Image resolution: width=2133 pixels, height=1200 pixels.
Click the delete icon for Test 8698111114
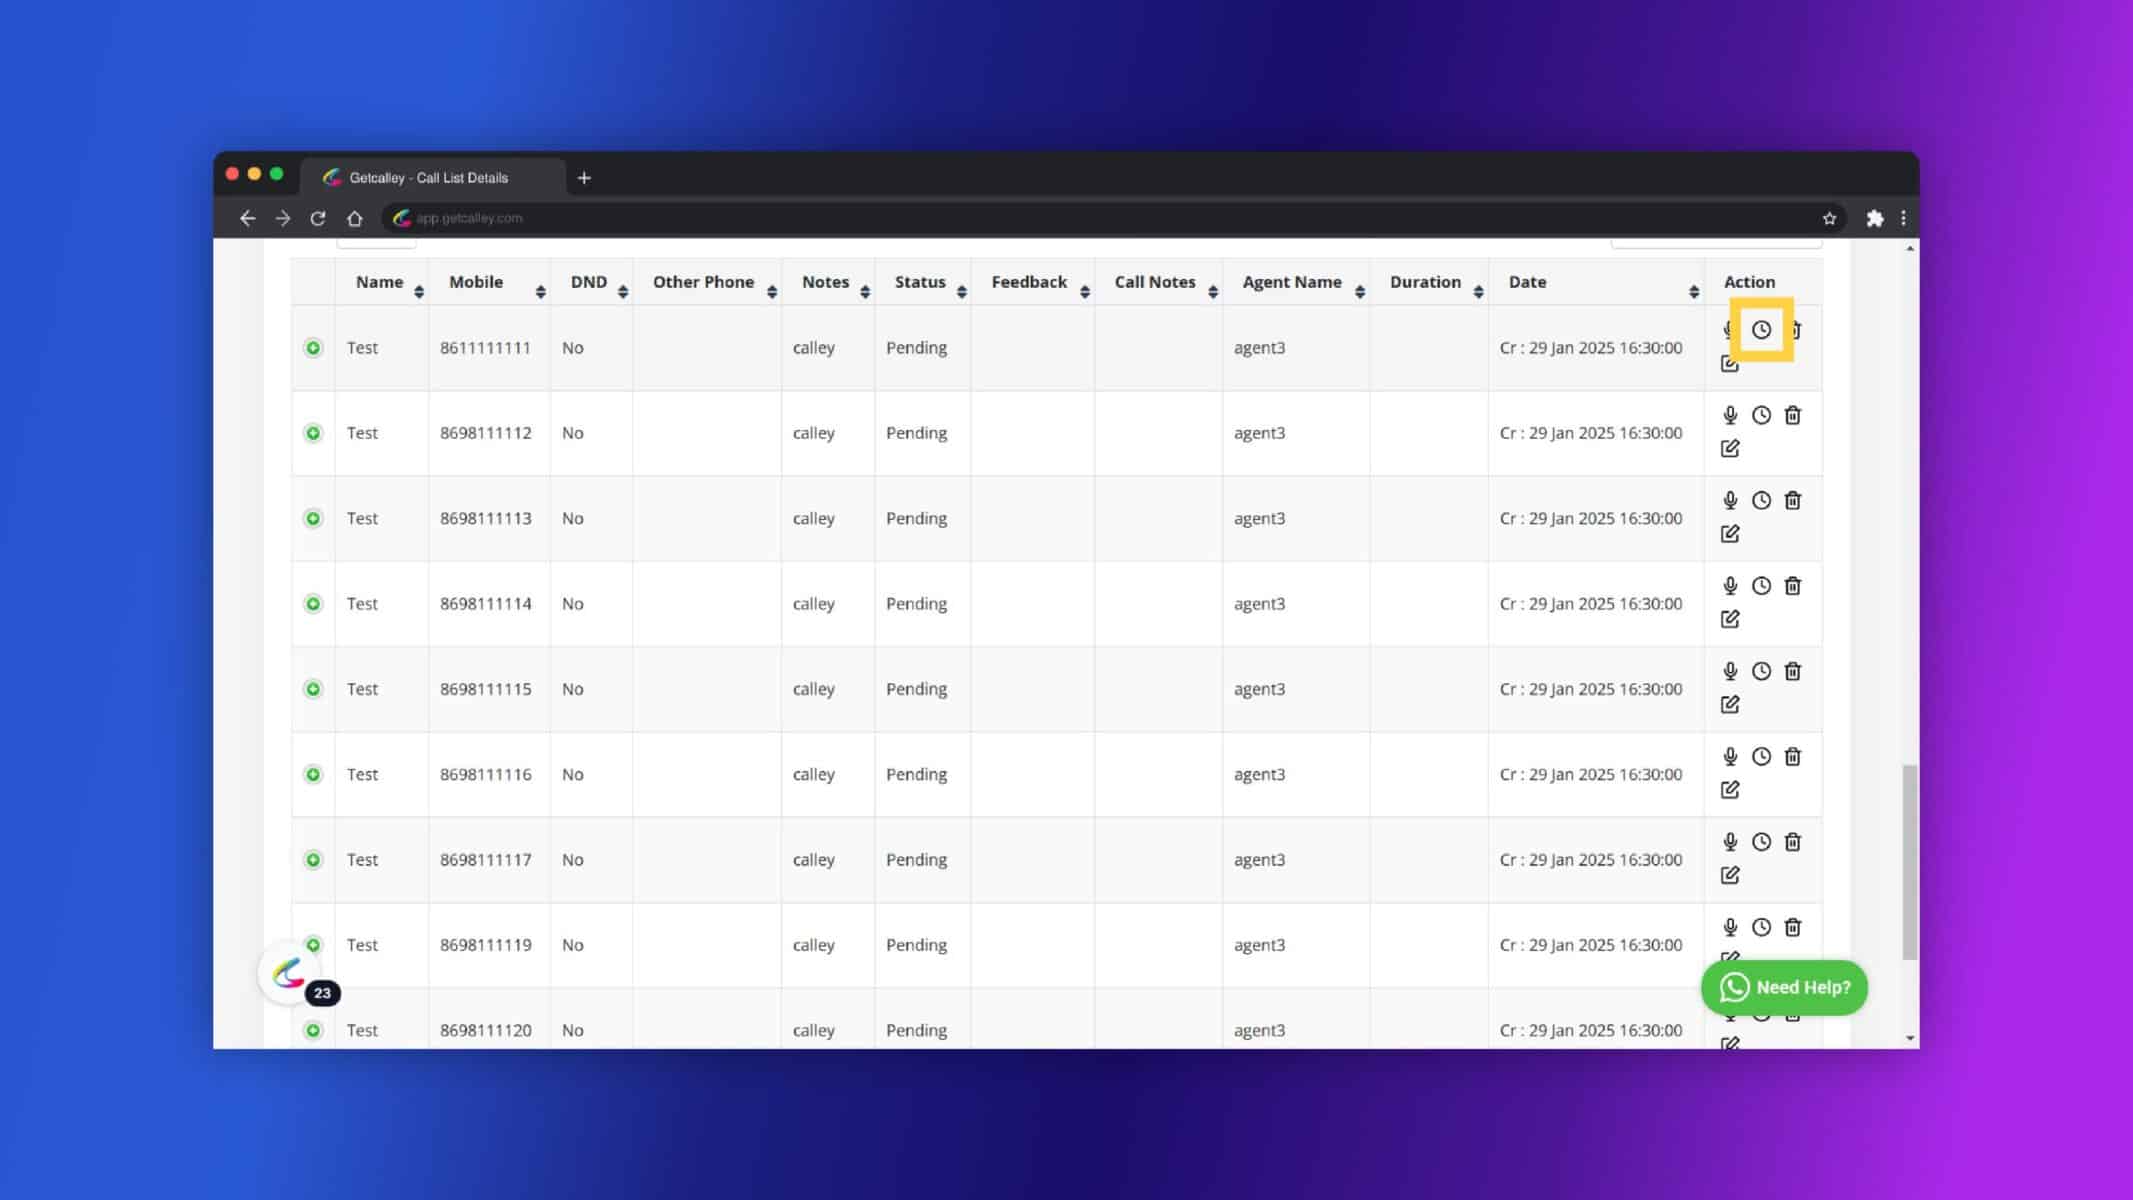[x=1792, y=585]
